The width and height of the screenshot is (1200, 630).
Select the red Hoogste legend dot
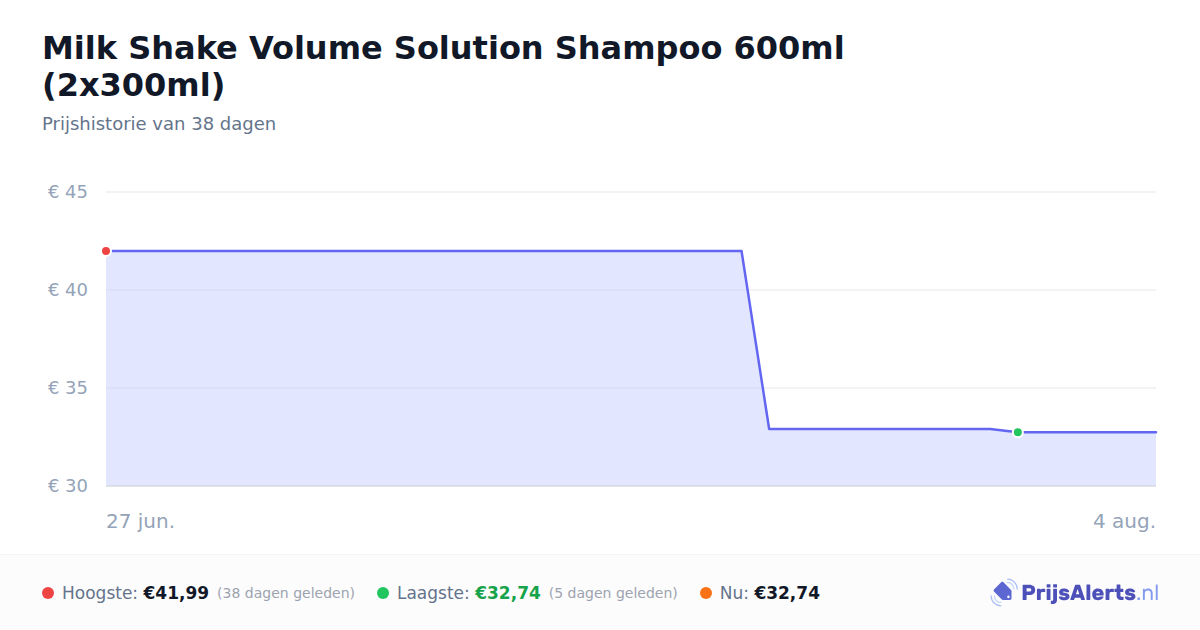[x=48, y=593]
